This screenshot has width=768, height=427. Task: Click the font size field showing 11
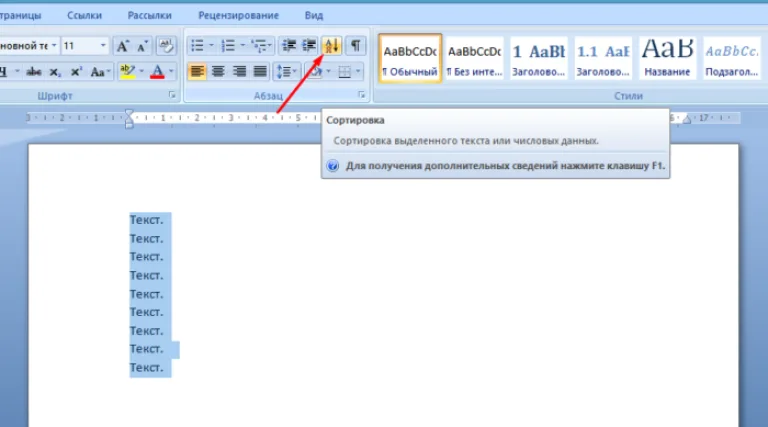(79, 46)
